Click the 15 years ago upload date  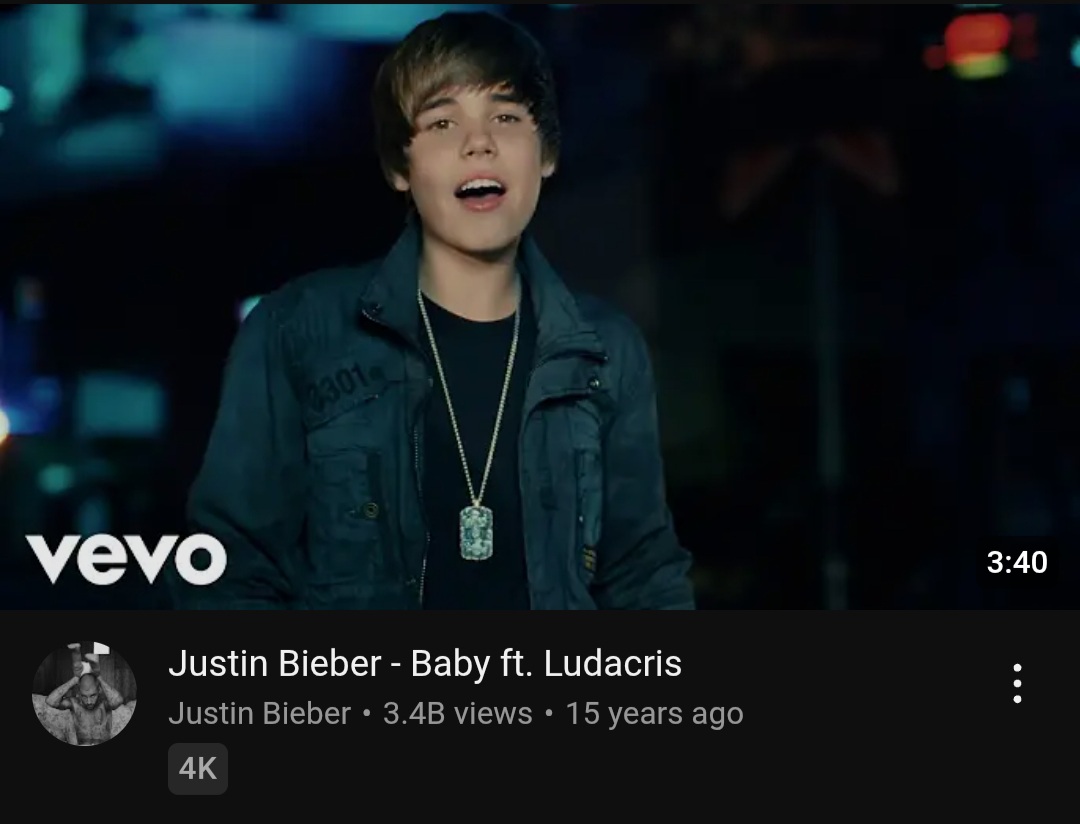[x=654, y=714]
